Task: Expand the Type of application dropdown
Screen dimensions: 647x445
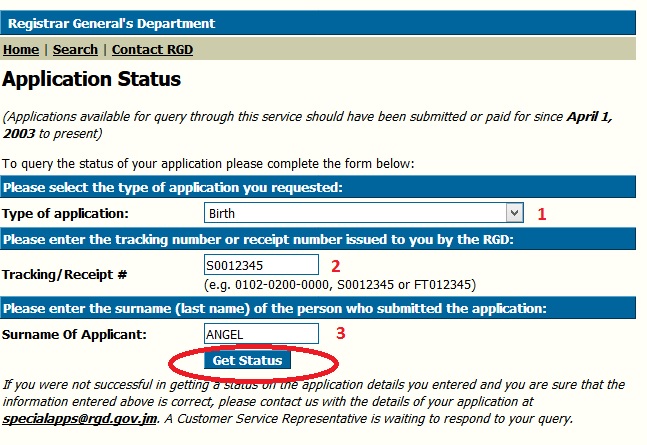Action: 514,212
